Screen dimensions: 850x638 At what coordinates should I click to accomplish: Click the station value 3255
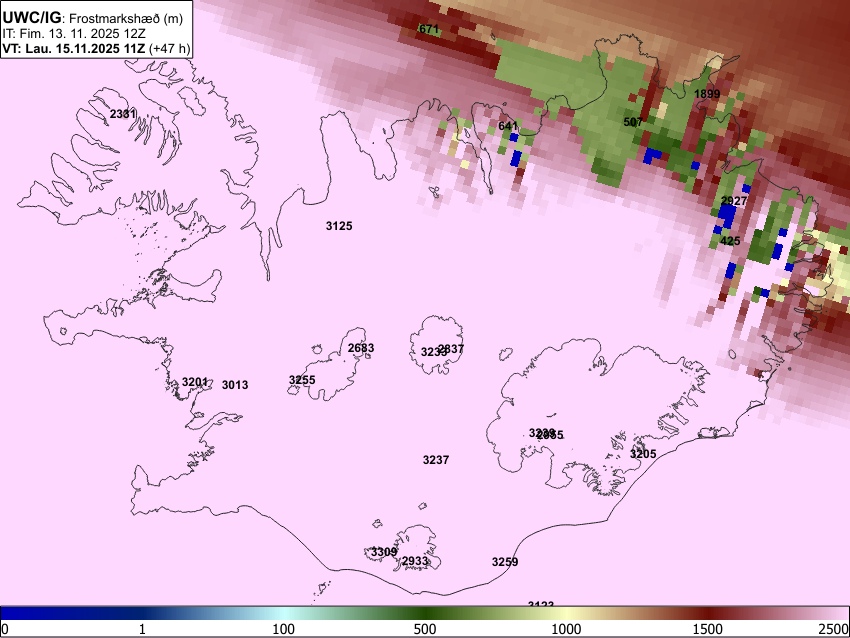tap(302, 379)
